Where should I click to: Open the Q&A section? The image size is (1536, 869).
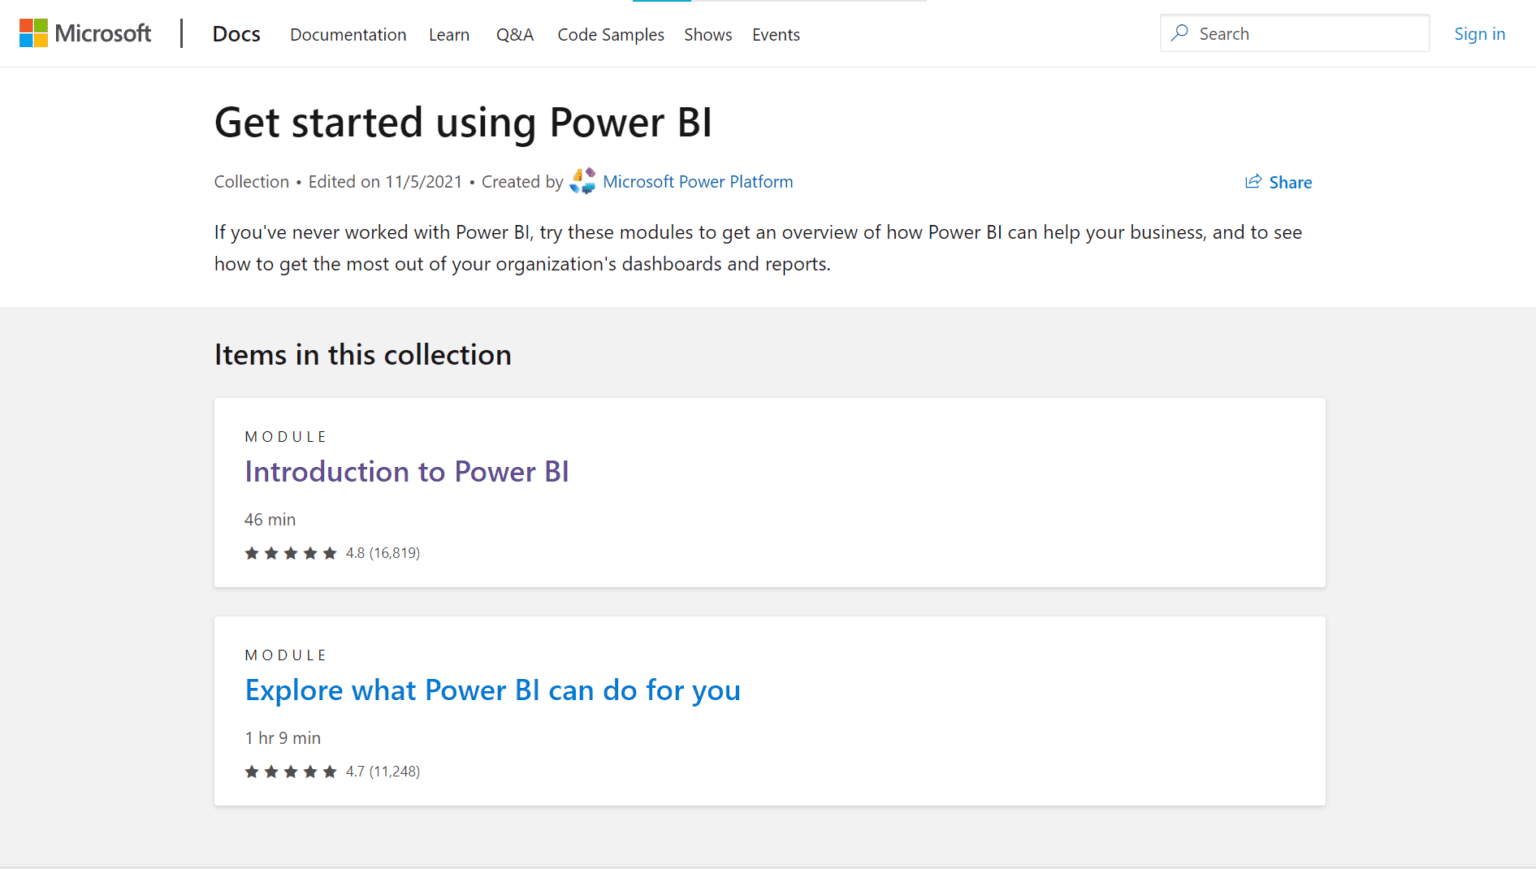515,34
